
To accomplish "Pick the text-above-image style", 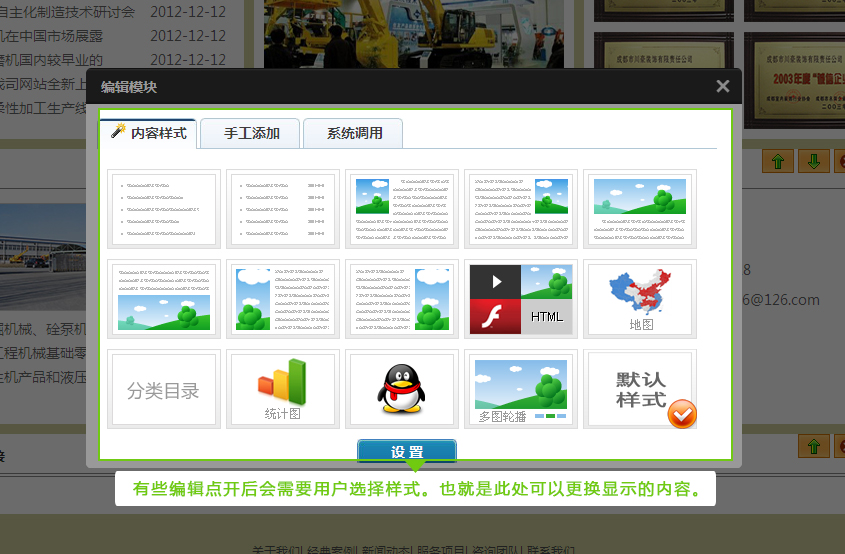I will coord(164,299).
